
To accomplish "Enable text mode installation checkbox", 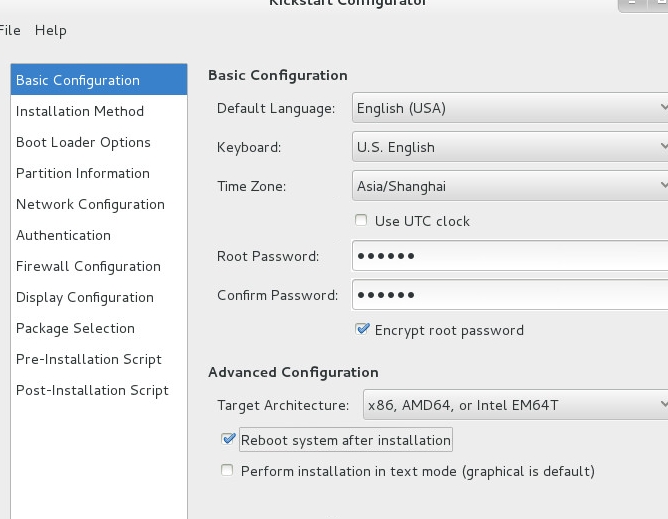I will point(227,470).
